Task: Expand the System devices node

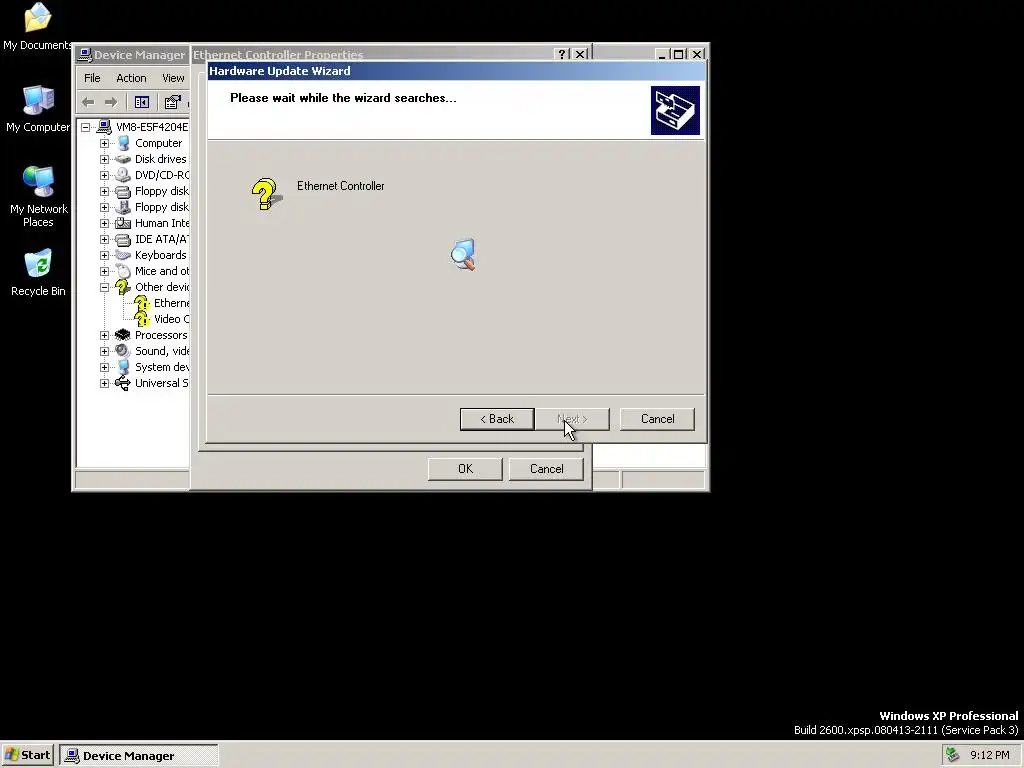Action: (104, 367)
